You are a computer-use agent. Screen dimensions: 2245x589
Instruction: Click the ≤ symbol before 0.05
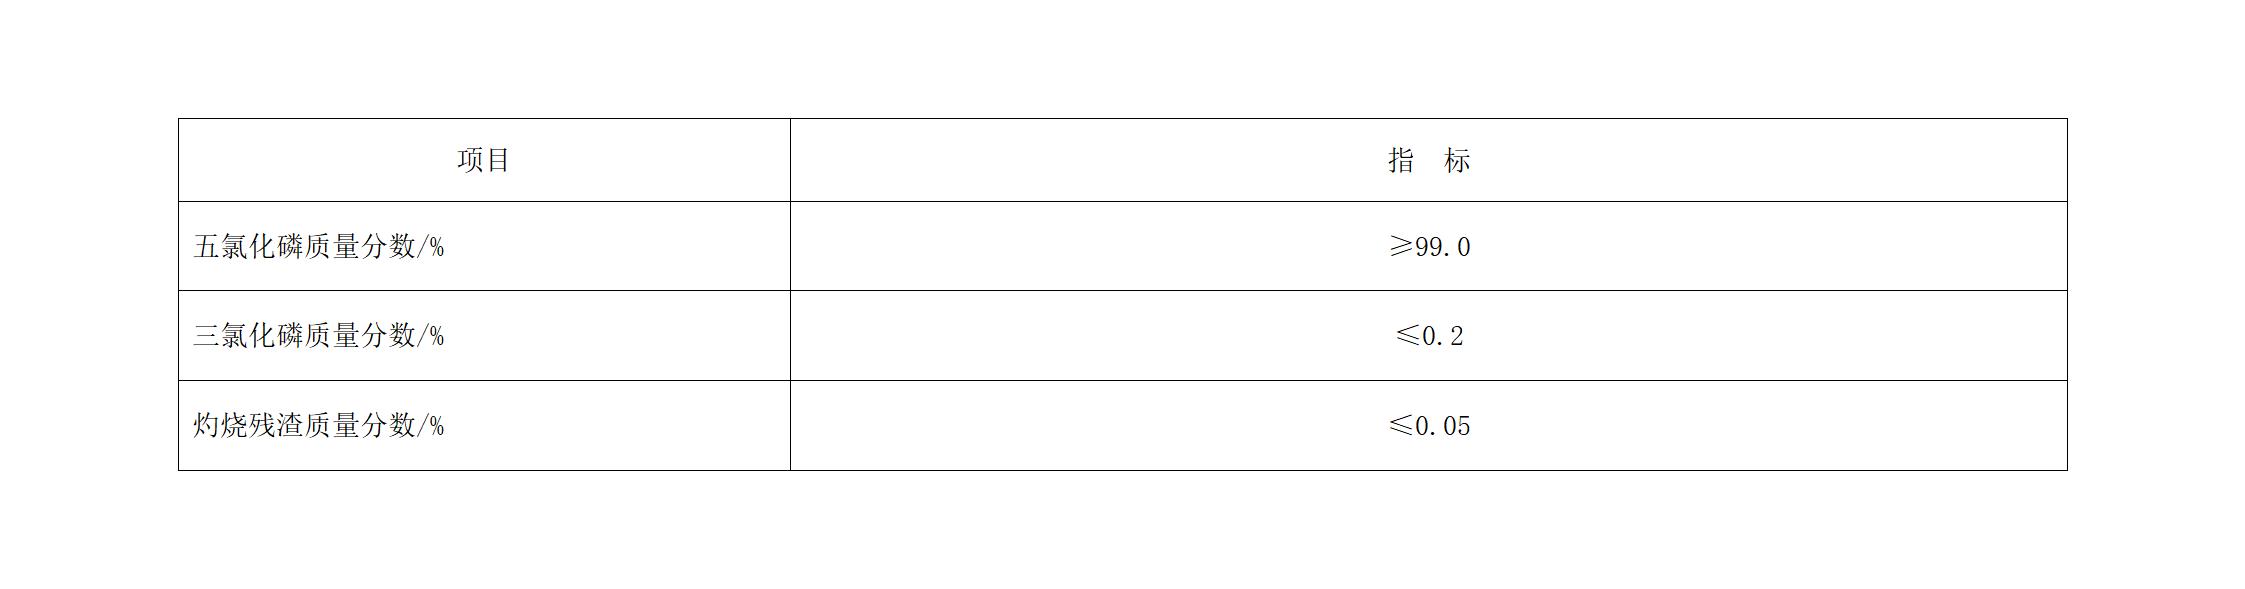[x=1401, y=426]
